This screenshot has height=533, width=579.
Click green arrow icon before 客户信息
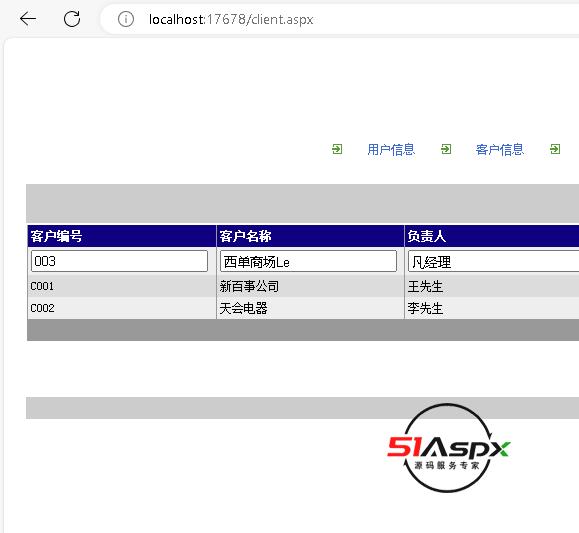[x=446, y=149]
